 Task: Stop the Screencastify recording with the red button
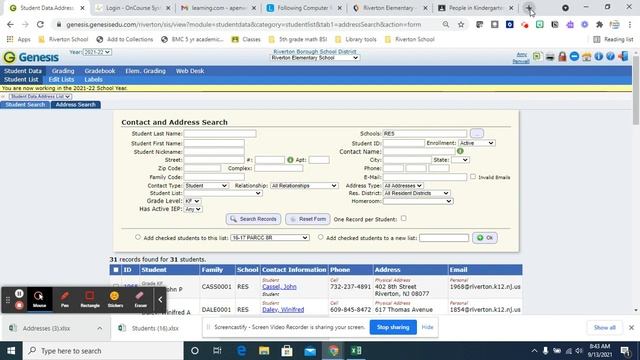pyautogui.click(x=19, y=305)
